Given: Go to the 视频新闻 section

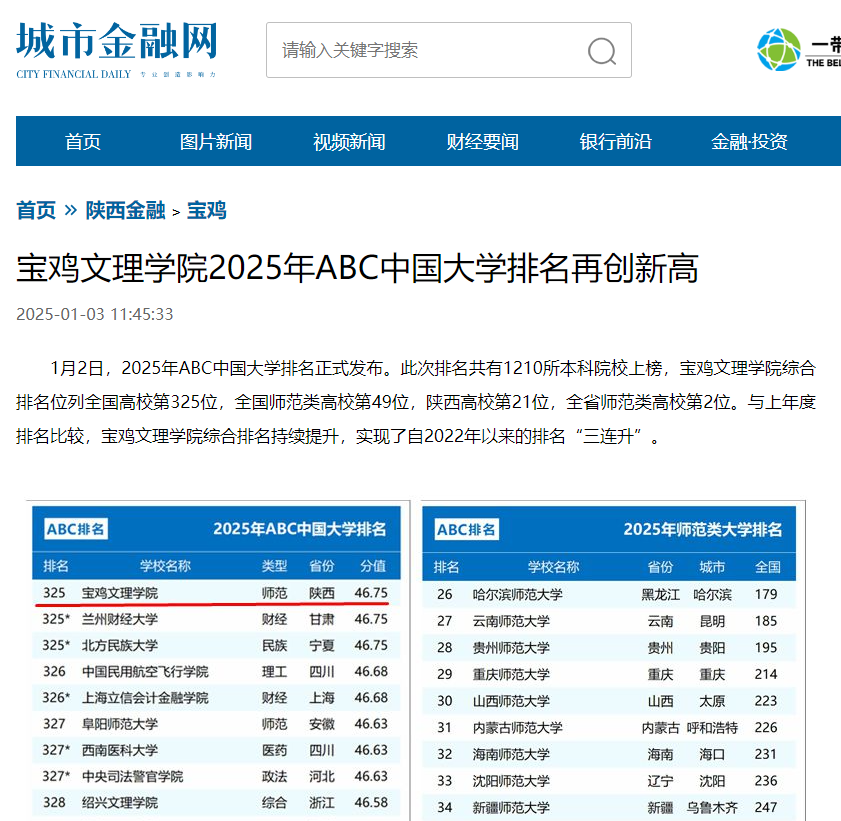Looking at the screenshot, I should click(349, 142).
